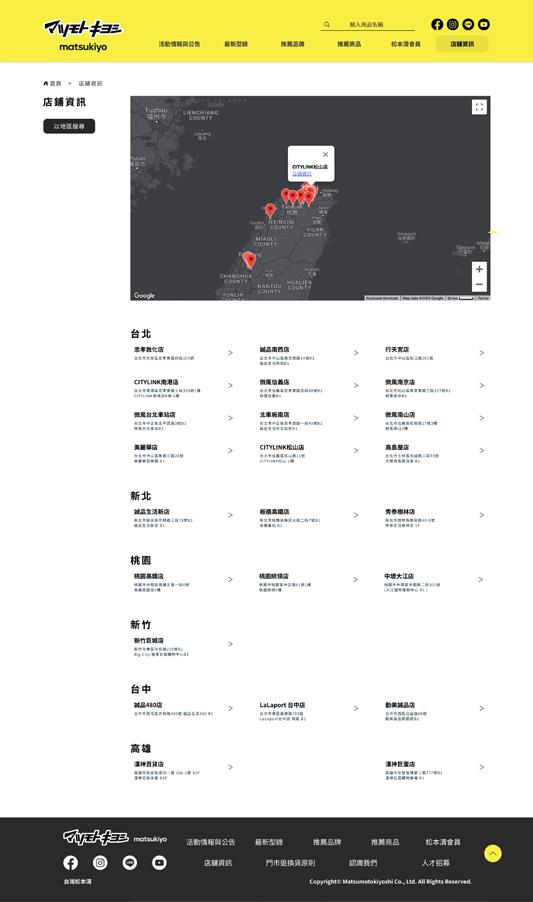Open the 門市退換貨原則 footer link
The width and height of the screenshot is (533, 902).
(x=290, y=863)
